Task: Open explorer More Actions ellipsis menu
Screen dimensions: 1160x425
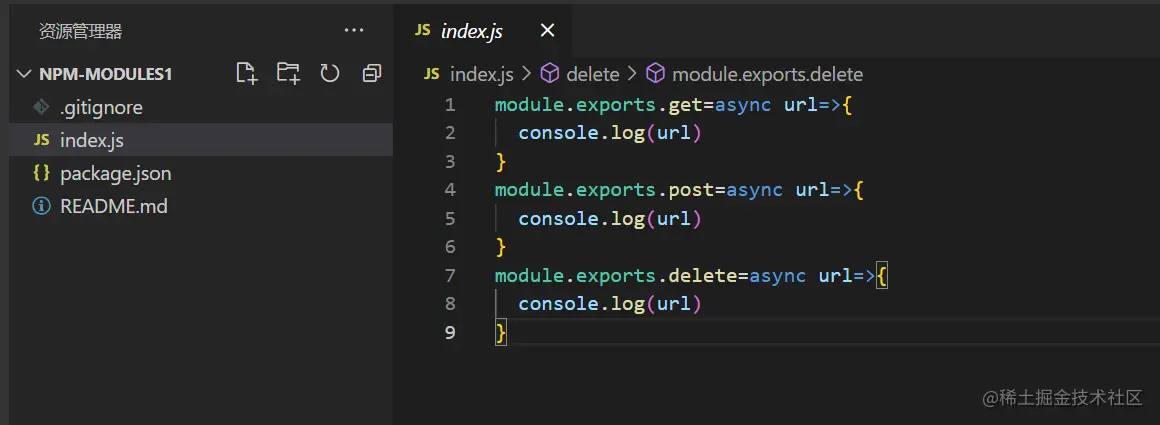Action: (x=354, y=31)
